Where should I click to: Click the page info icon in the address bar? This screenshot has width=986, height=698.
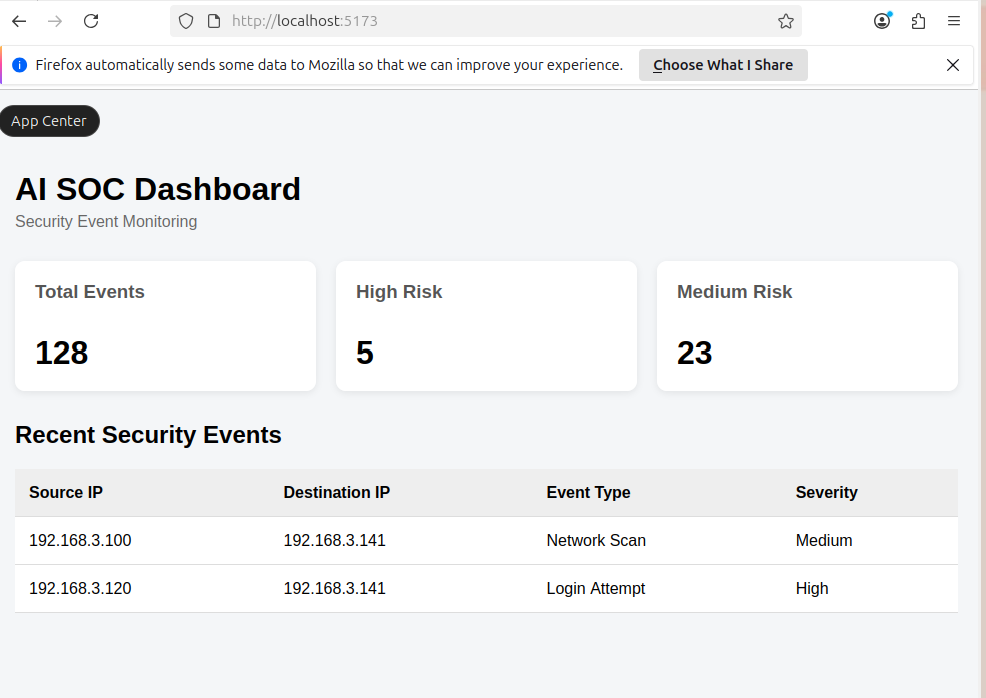[214, 21]
